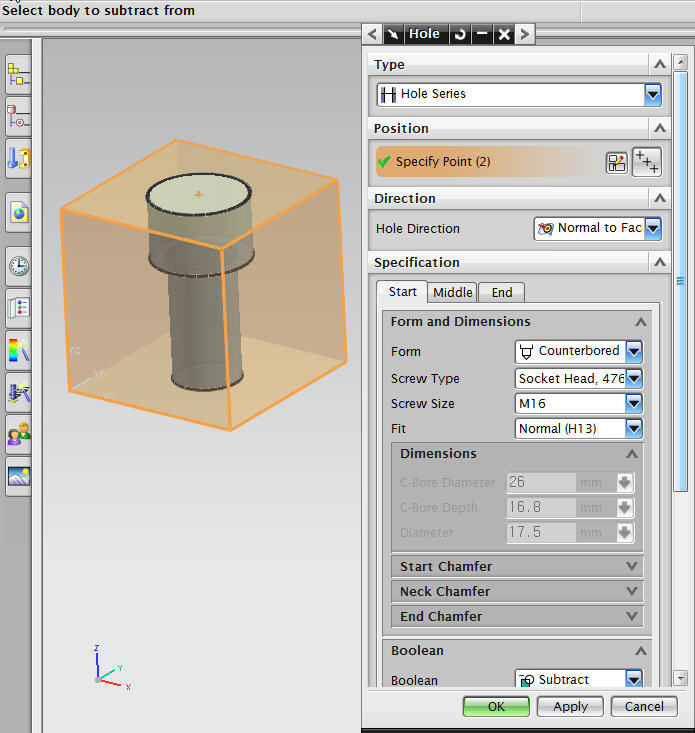The height and width of the screenshot is (733, 695).
Task: Switch to the Middle tab
Action: coord(452,292)
